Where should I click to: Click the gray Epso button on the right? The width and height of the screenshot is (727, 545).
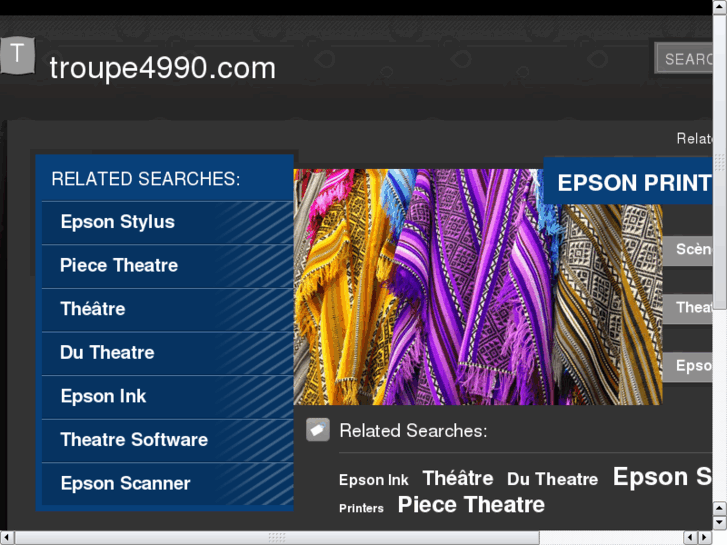click(688, 367)
